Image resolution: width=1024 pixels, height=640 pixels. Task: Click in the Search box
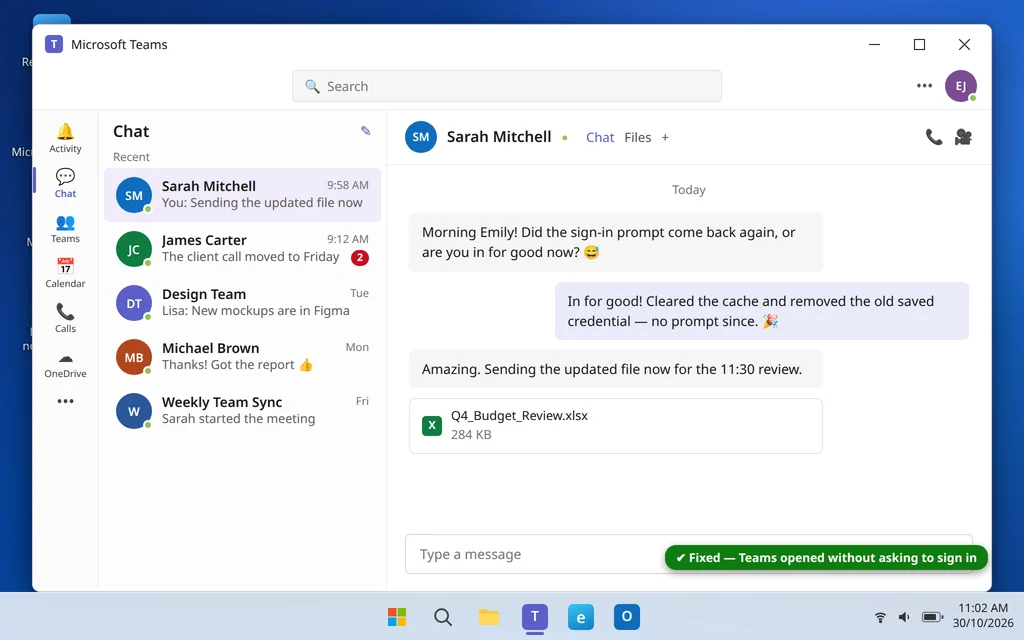coord(507,86)
